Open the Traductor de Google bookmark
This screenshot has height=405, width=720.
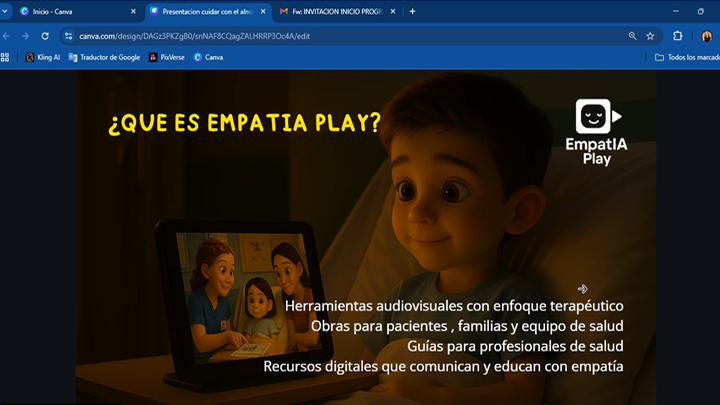[x=104, y=57]
